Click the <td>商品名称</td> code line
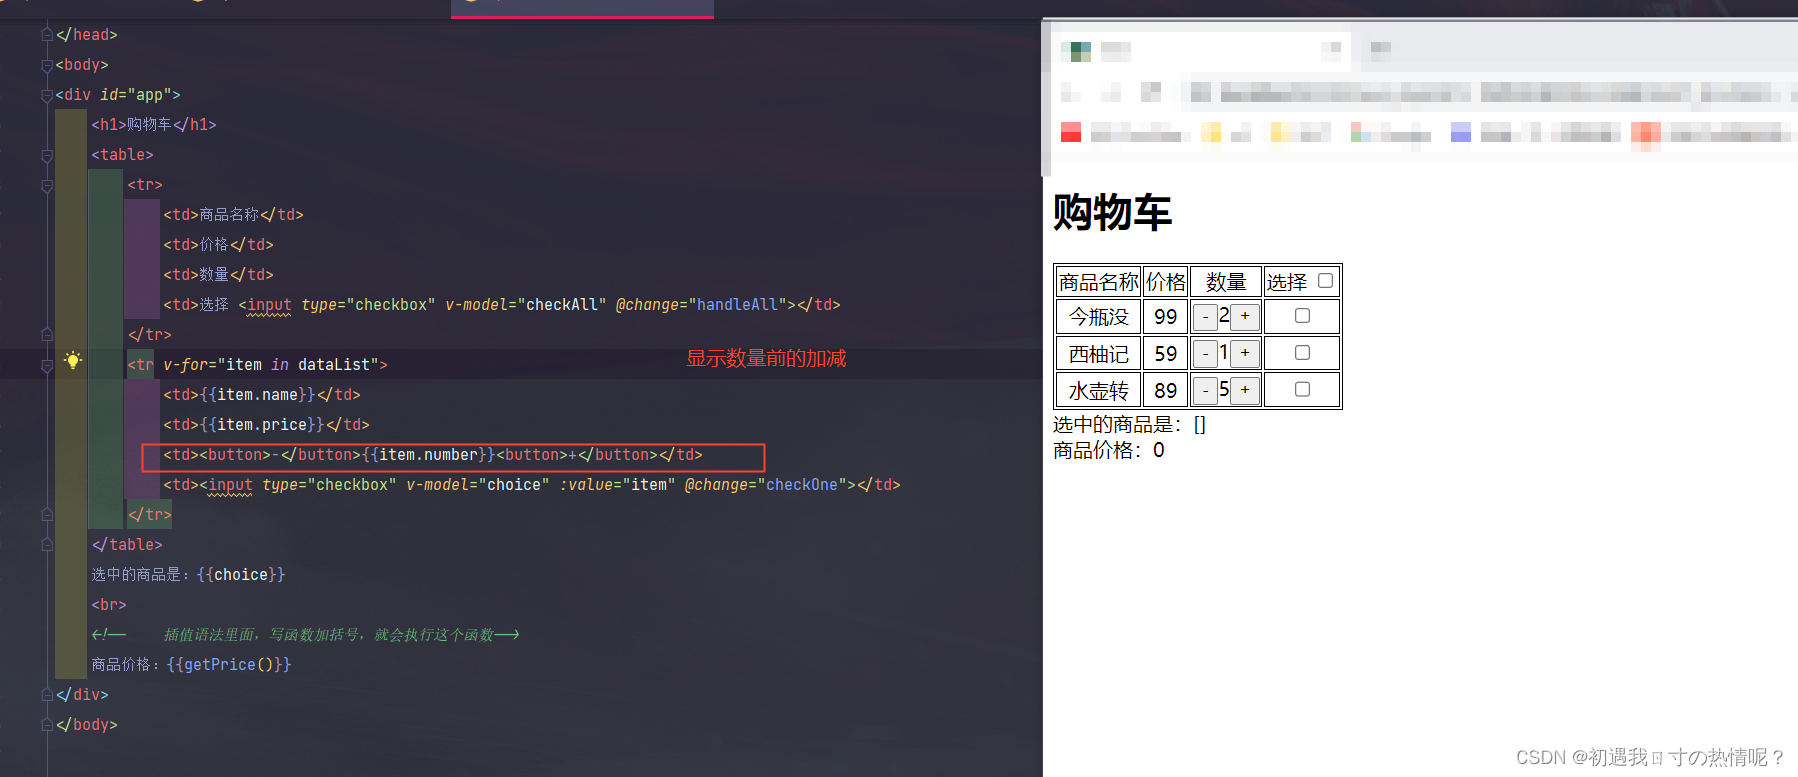The width and height of the screenshot is (1798, 777). coord(233,215)
